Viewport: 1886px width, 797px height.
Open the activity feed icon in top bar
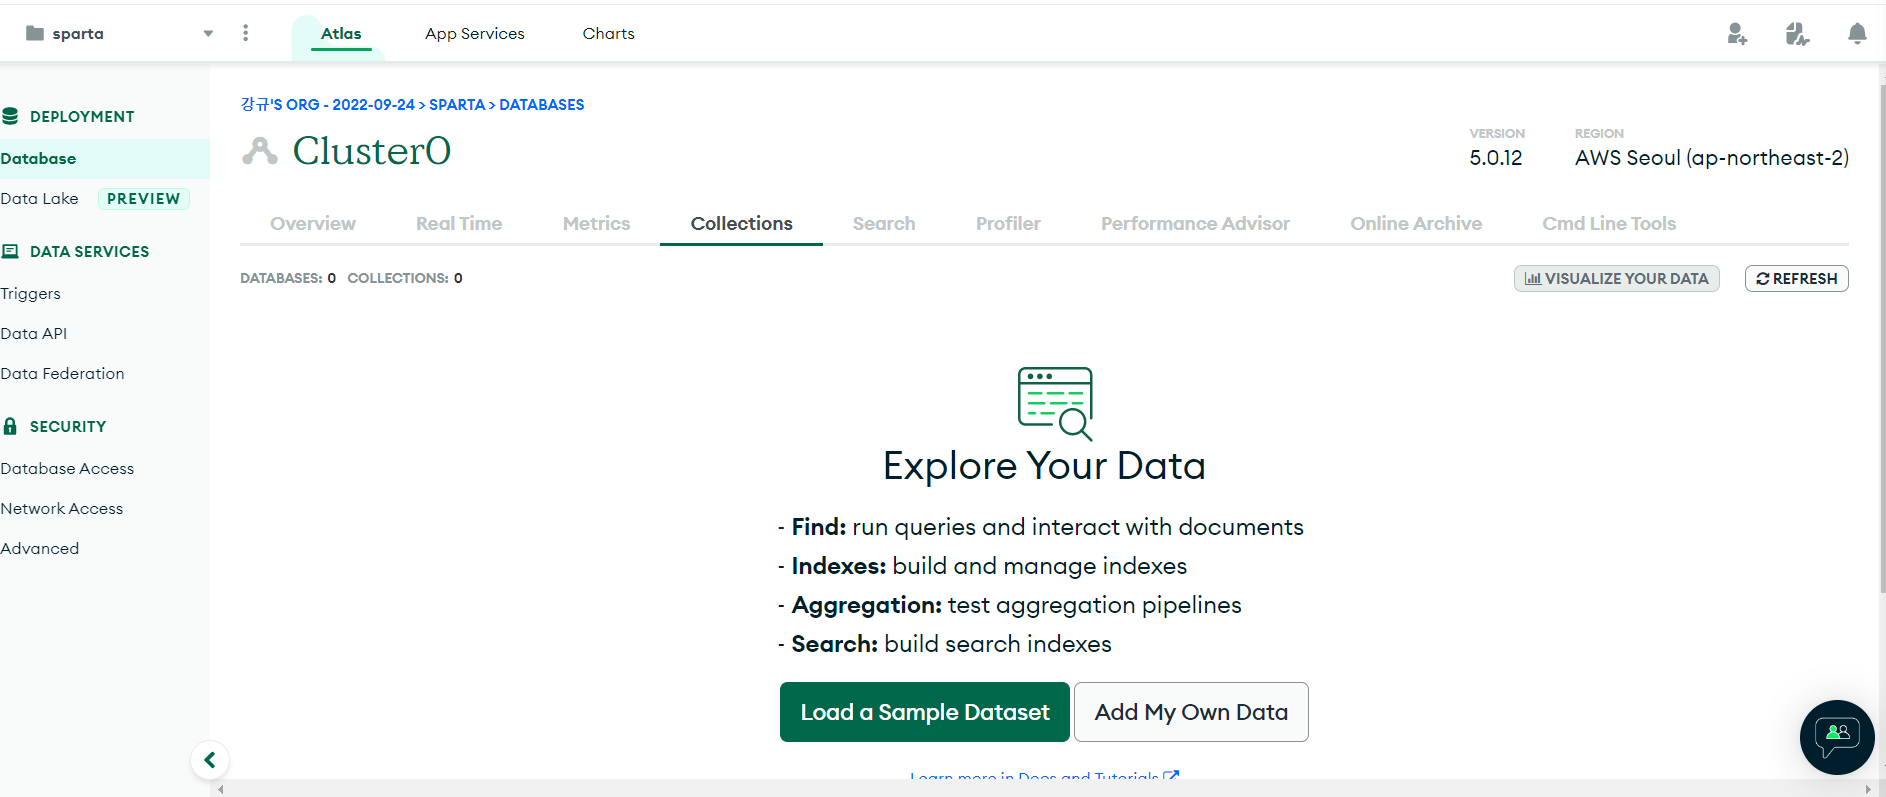pyautogui.click(x=1797, y=34)
